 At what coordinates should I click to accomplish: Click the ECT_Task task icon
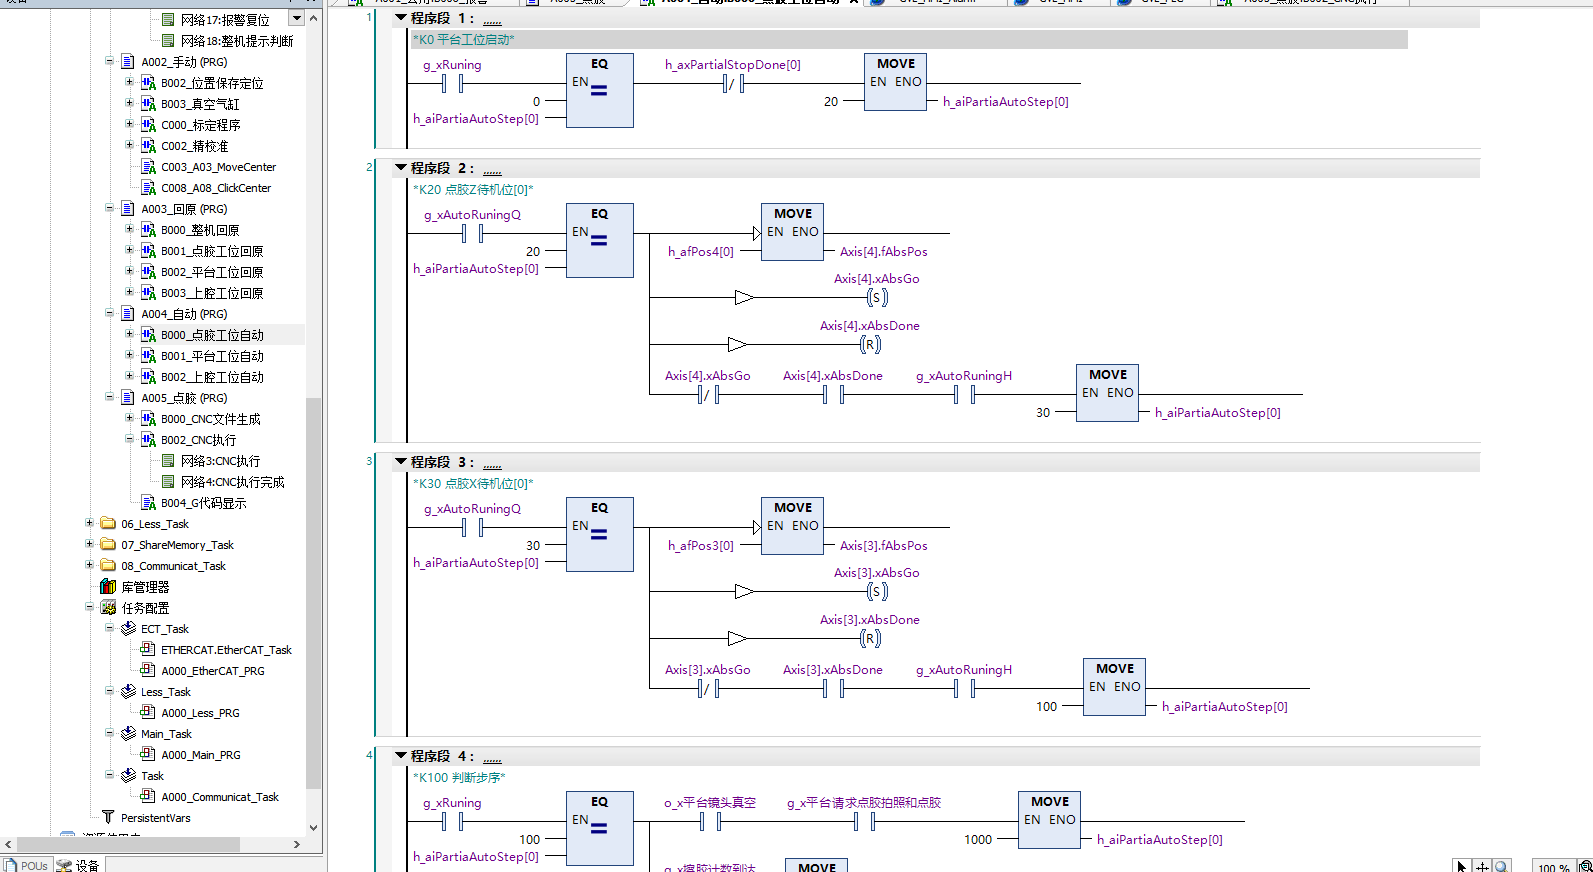(128, 629)
